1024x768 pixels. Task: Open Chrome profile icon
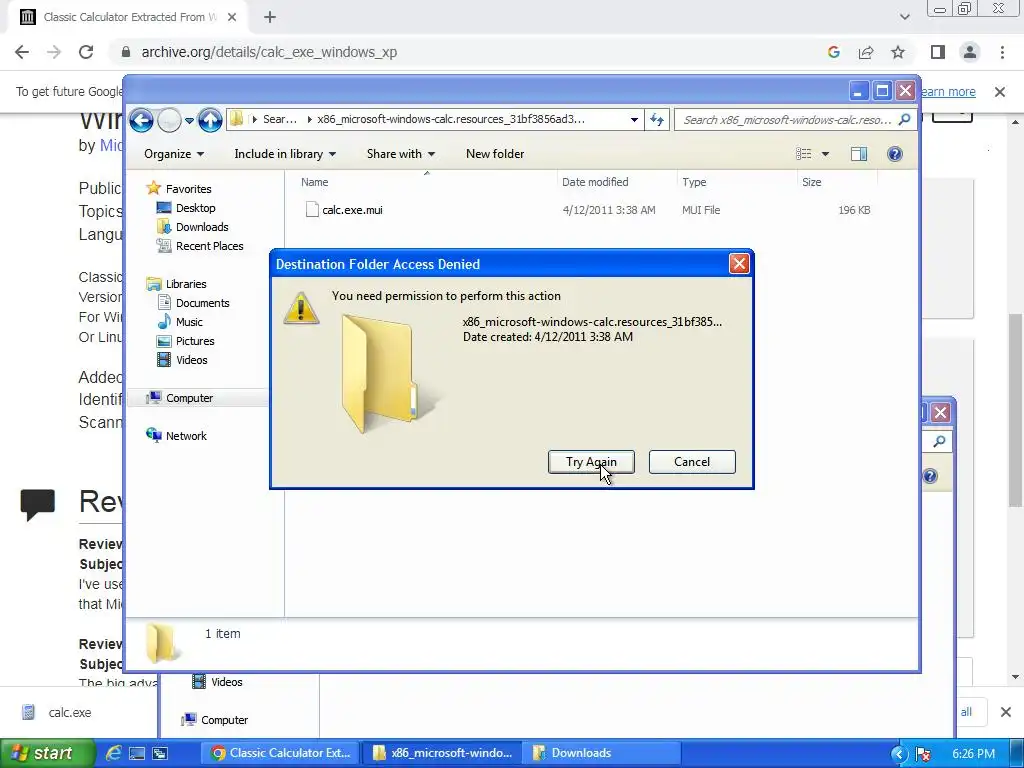pos(970,52)
